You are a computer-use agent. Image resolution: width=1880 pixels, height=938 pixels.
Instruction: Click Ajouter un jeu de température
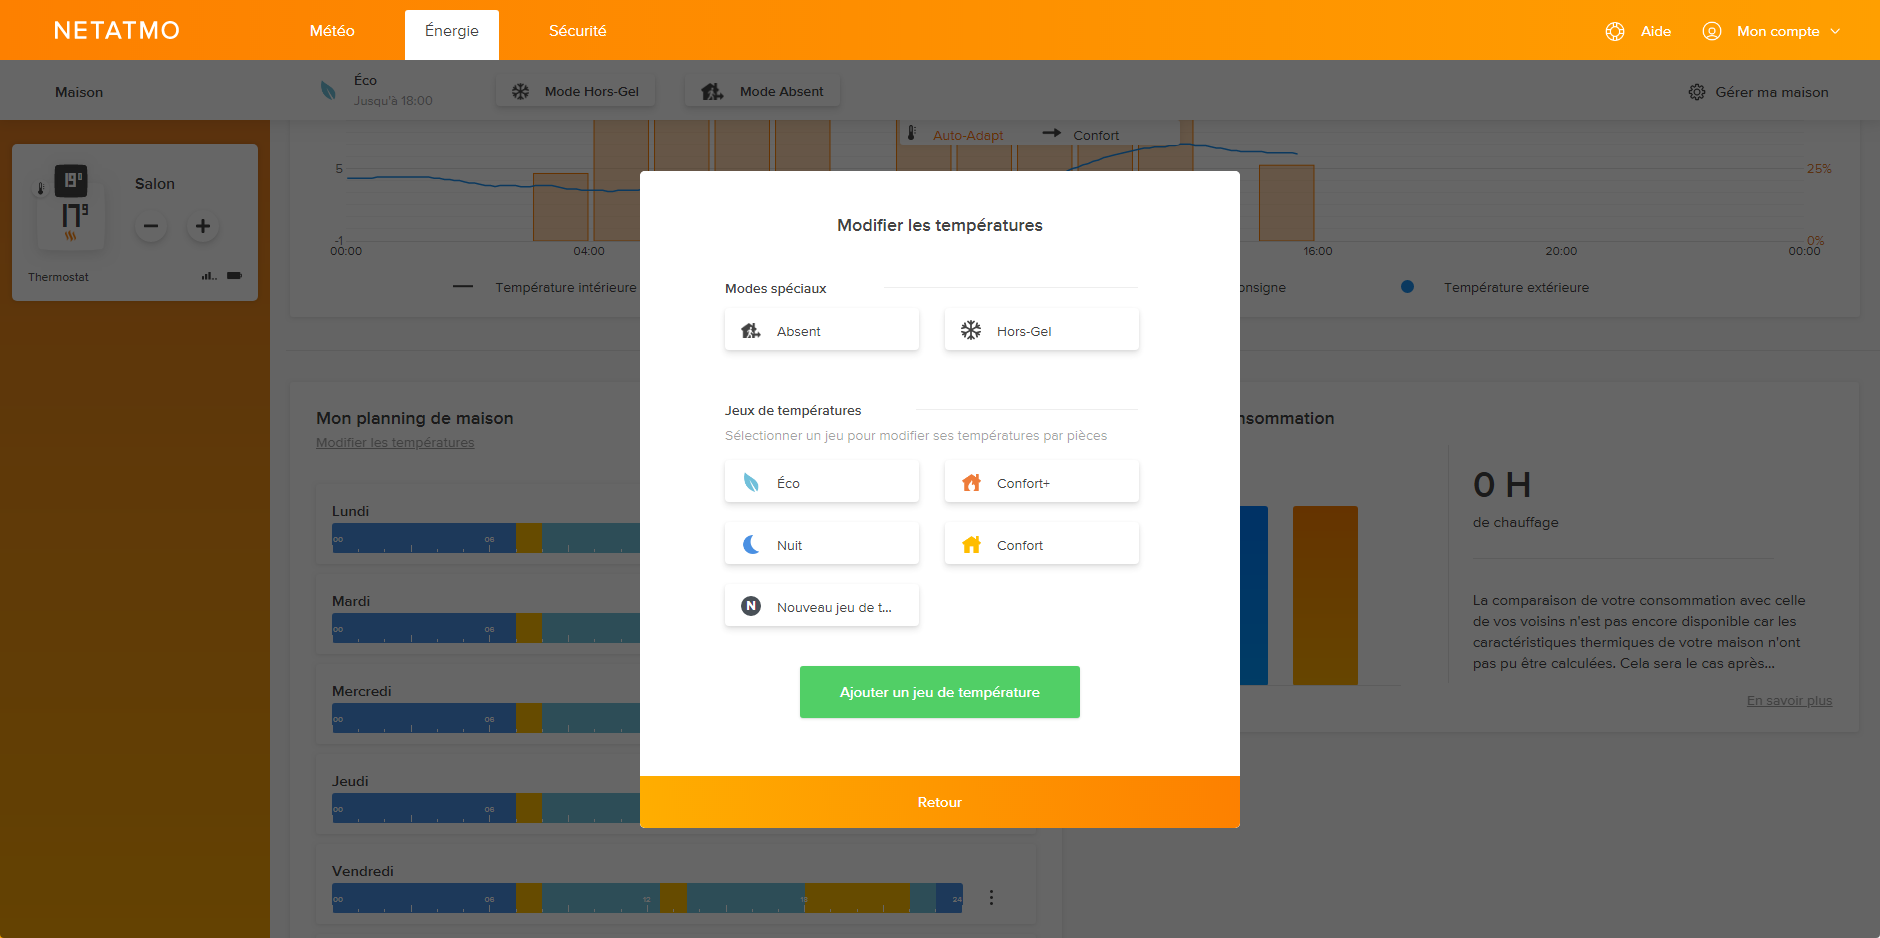tap(939, 692)
